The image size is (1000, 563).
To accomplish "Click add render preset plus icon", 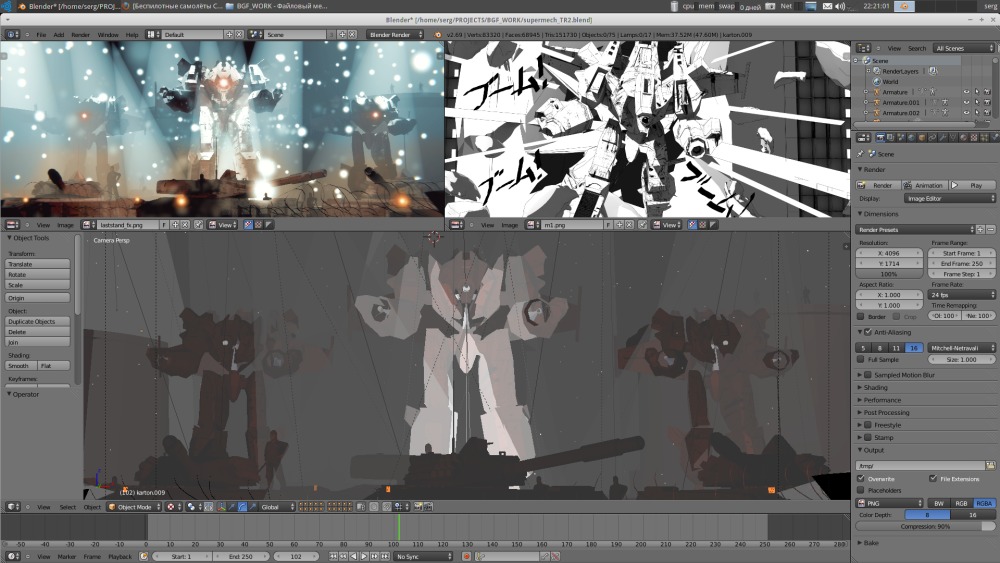I will point(981,230).
